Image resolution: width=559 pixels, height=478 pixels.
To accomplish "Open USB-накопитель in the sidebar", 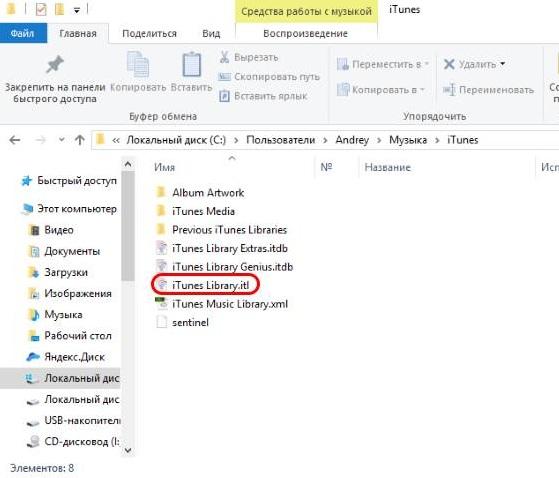I will click(82, 421).
